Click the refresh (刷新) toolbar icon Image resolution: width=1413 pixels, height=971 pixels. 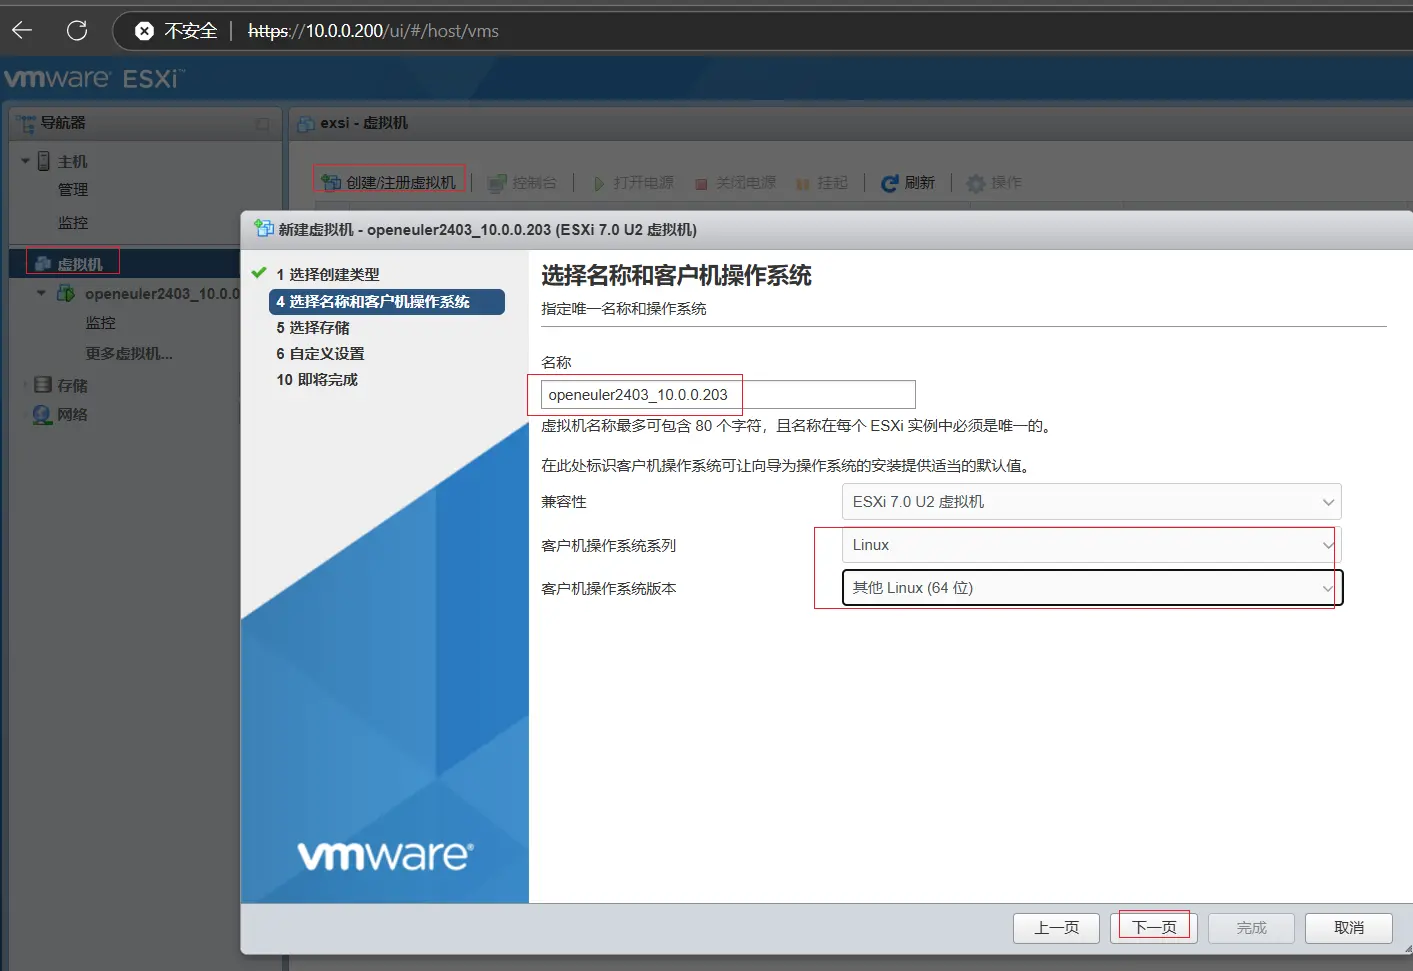889,183
